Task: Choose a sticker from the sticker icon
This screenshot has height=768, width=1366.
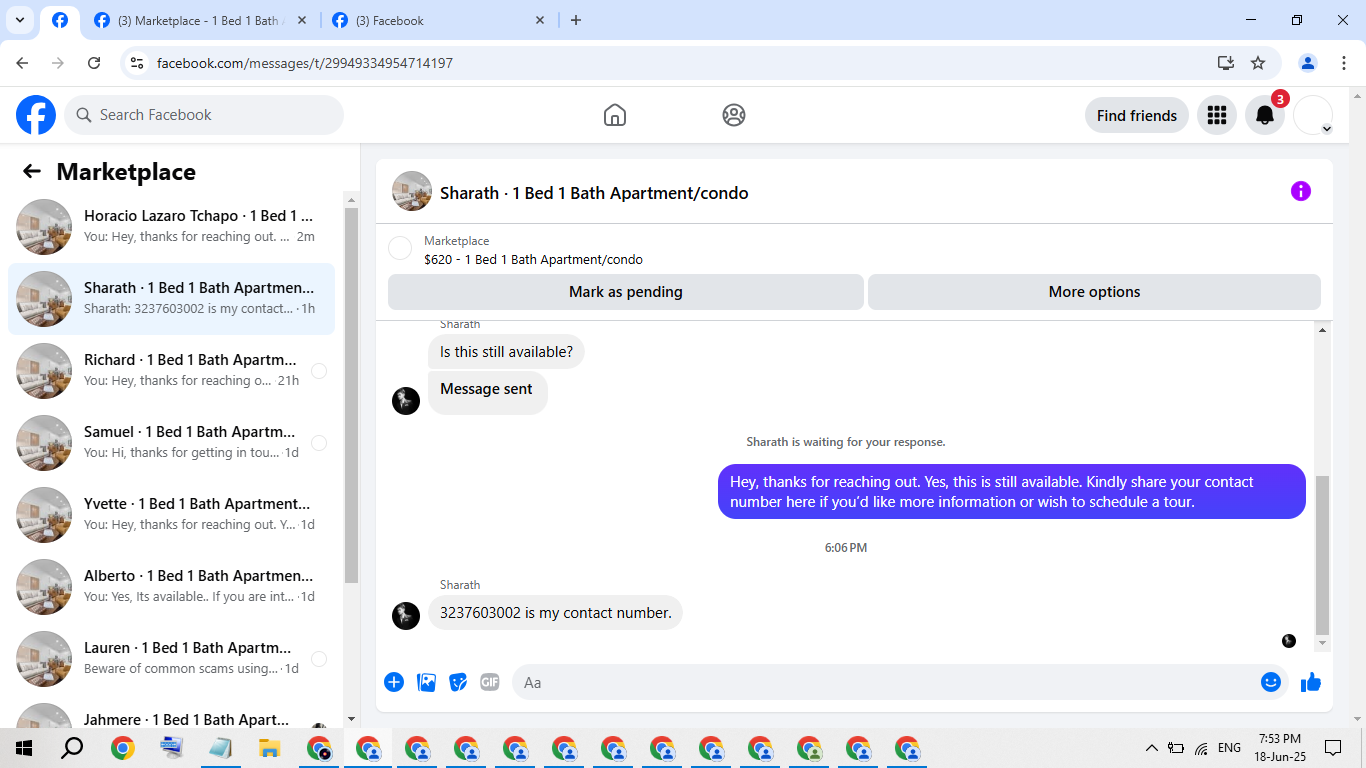Action: 458,682
